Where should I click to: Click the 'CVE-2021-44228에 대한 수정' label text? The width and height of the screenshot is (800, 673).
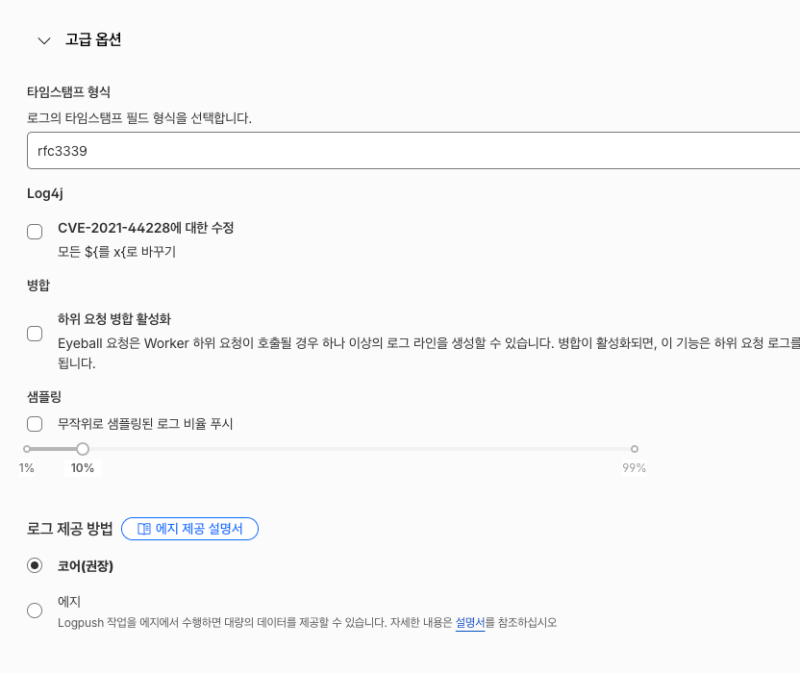(x=145, y=228)
